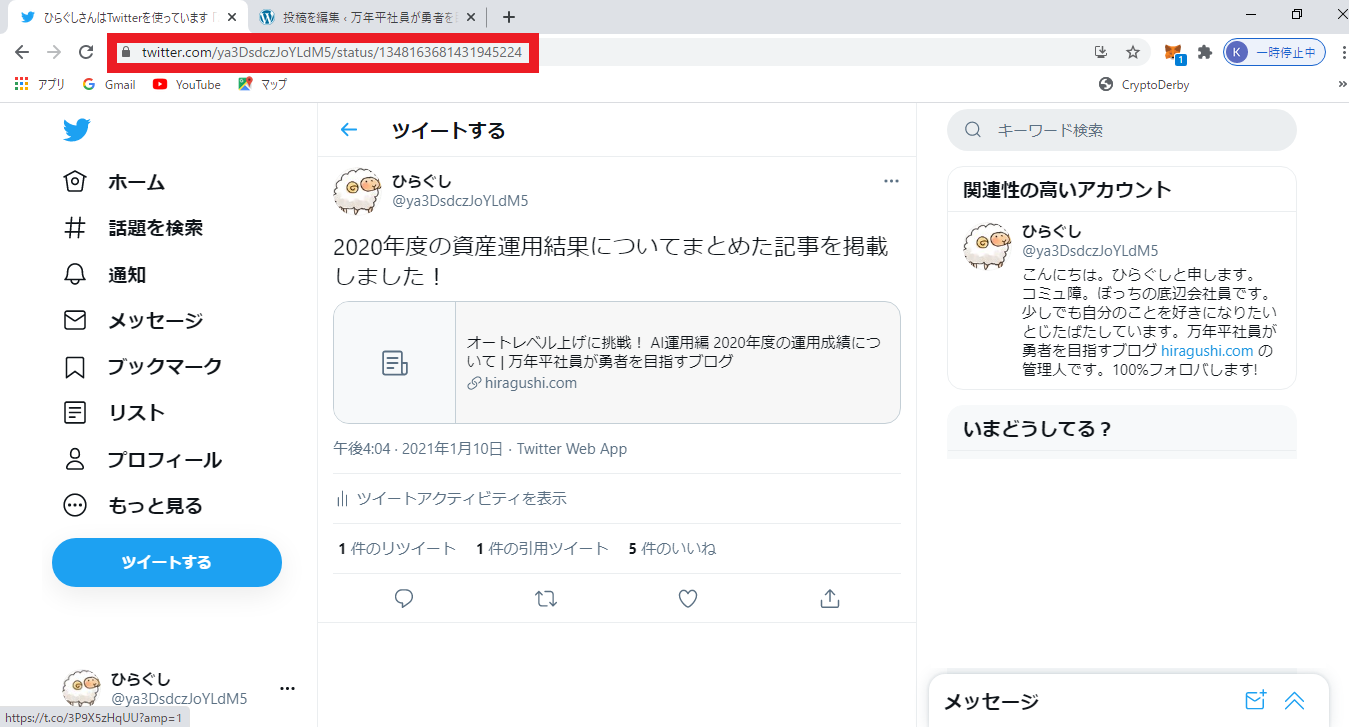Show more bookmarks chevron
The height and width of the screenshot is (727, 1349).
[x=1342, y=85]
